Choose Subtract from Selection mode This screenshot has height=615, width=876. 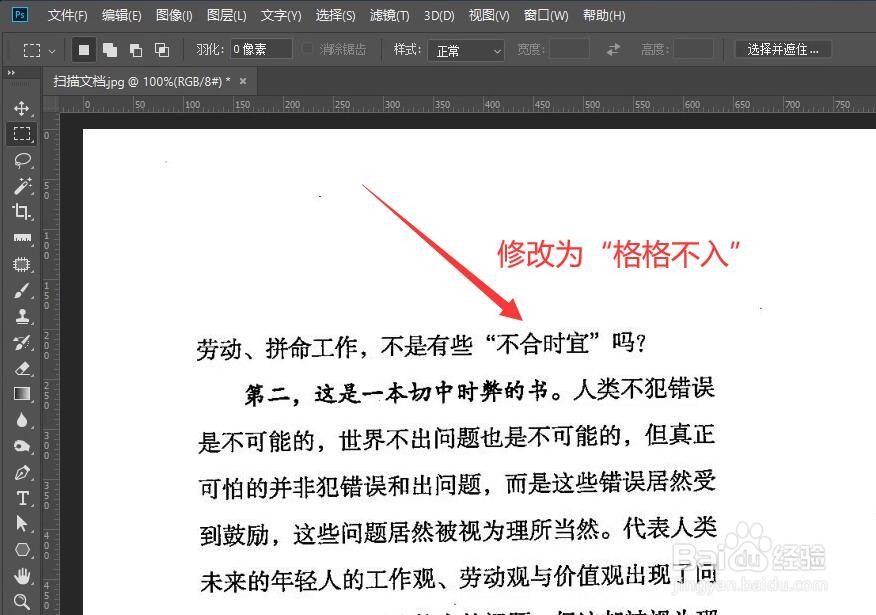coord(136,50)
